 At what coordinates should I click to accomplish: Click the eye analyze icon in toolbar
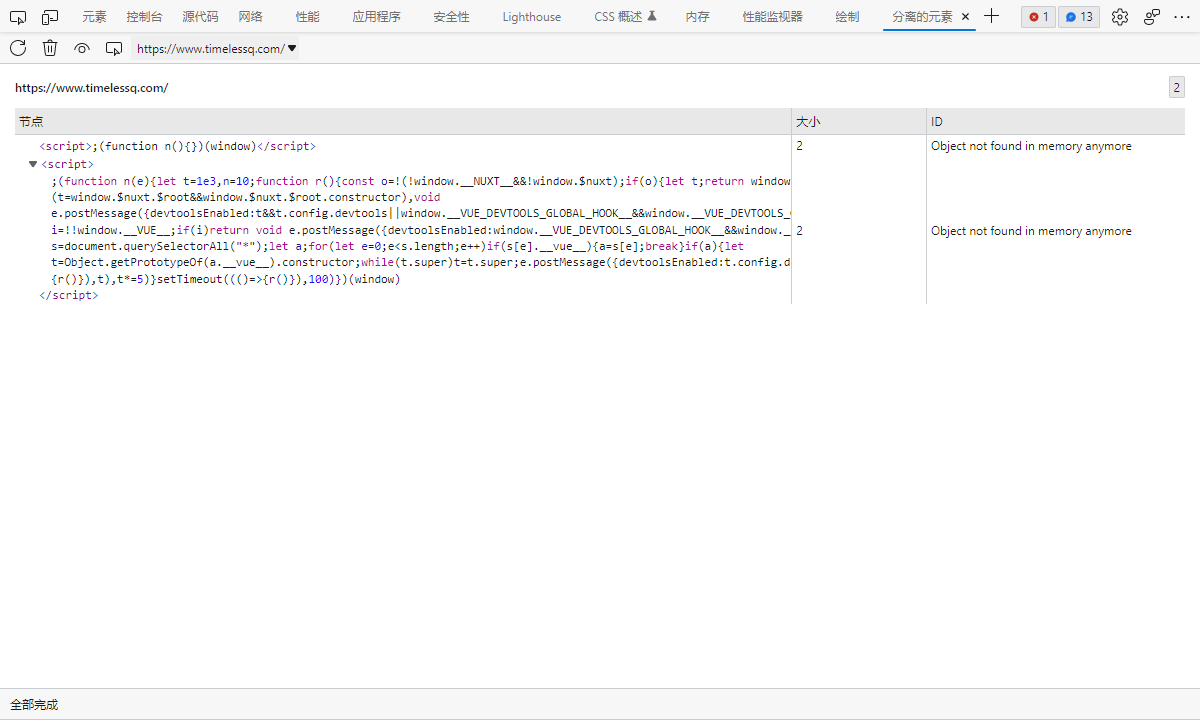[82, 48]
